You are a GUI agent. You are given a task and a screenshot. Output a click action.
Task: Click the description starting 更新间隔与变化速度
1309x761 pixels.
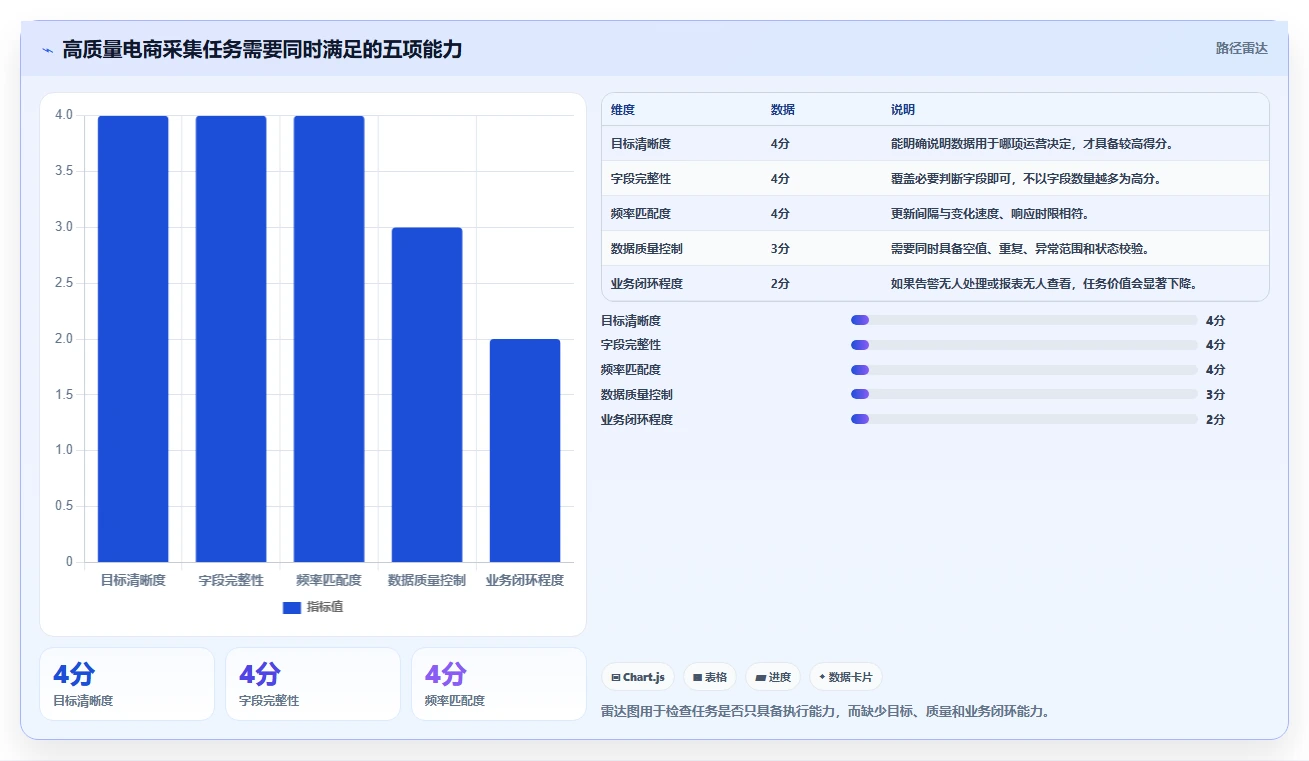[990, 214]
